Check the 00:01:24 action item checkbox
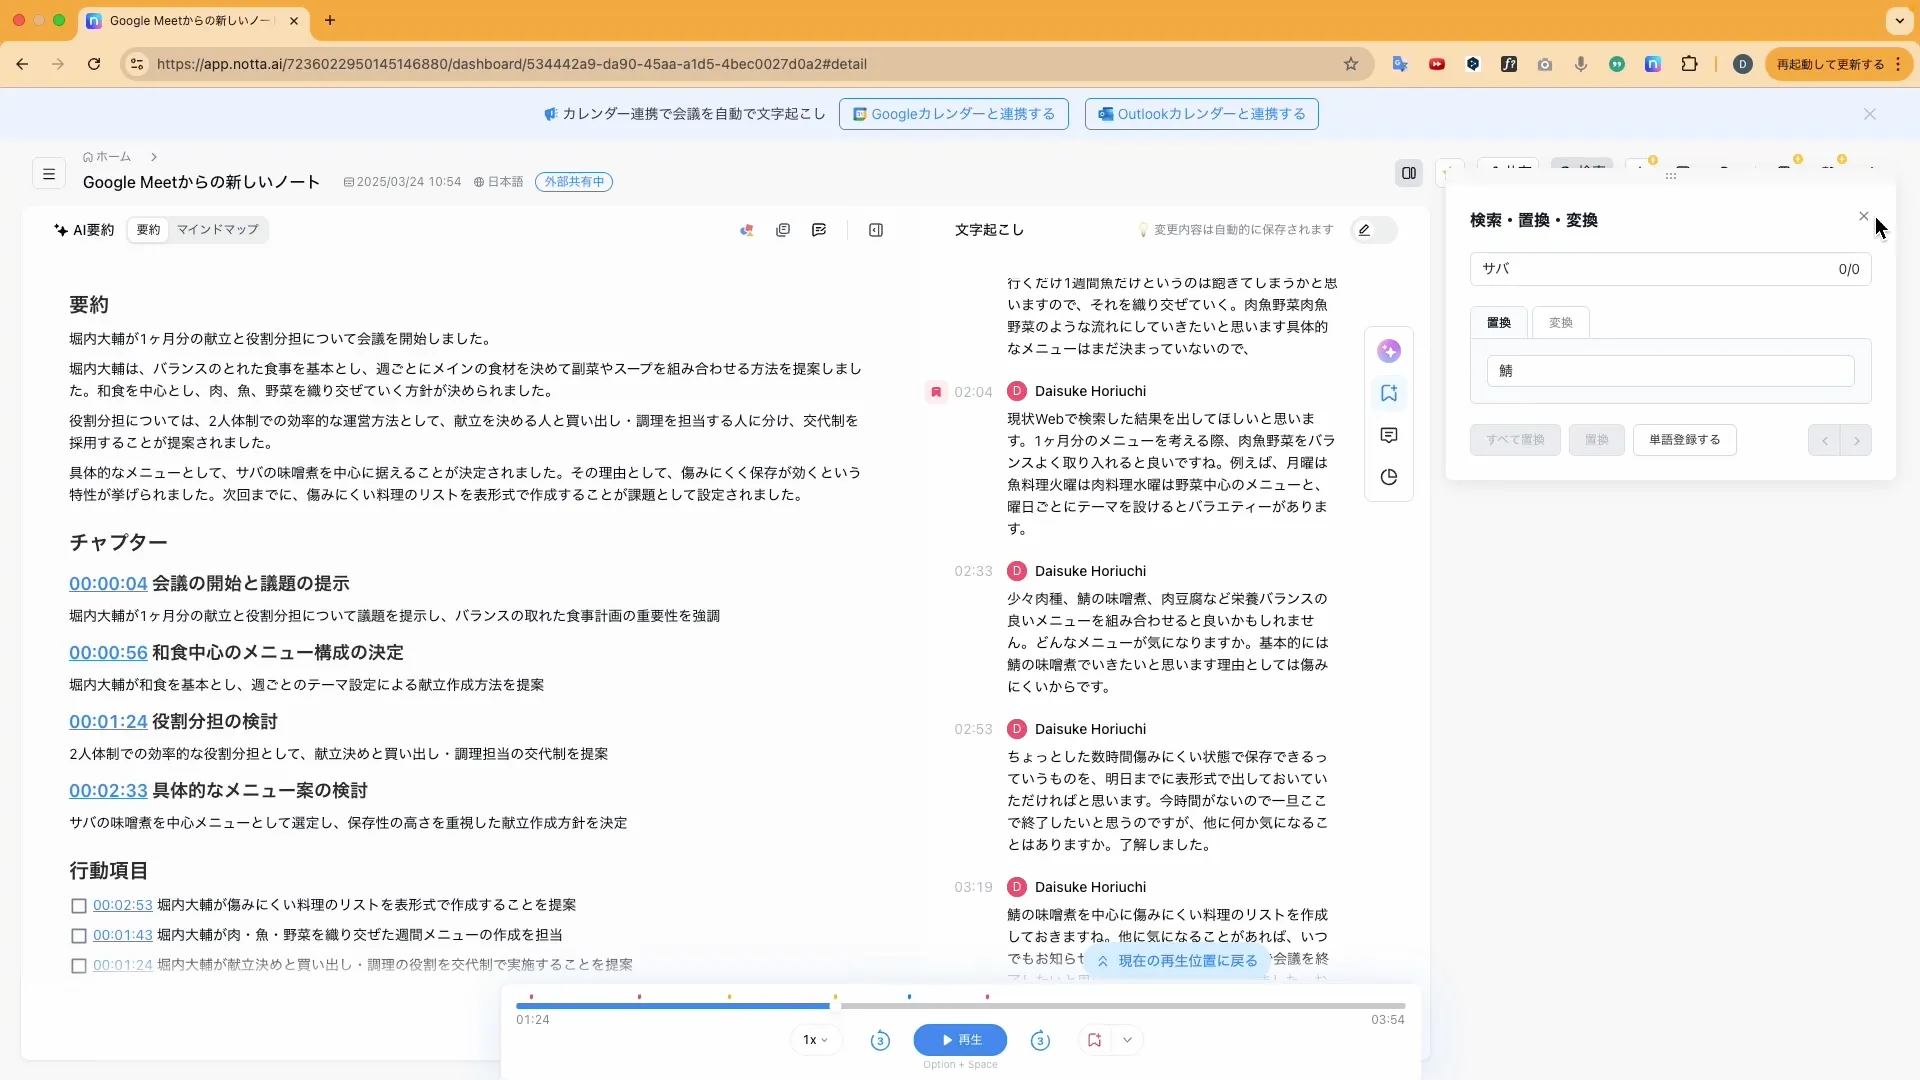The image size is (1920, 1080). [78, 965]
